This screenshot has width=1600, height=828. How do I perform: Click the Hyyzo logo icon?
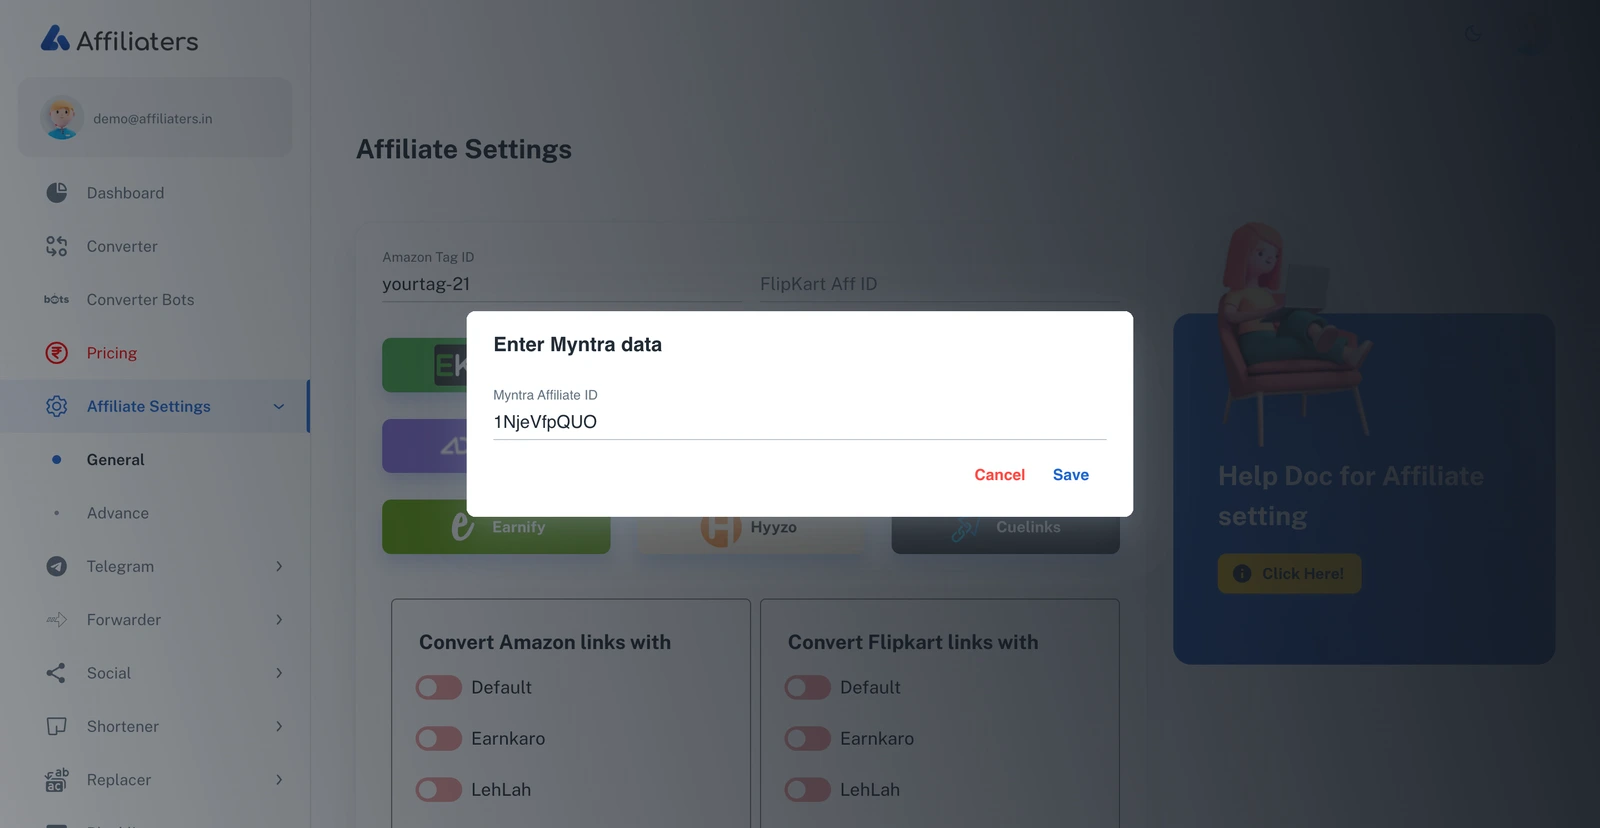(x=721, y=529)
